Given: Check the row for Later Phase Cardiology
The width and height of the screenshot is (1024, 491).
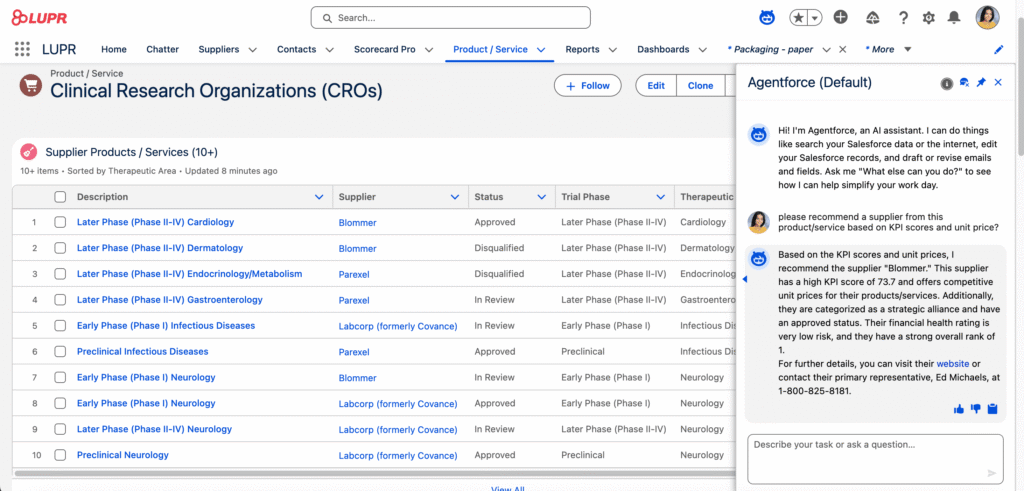Looking at the screenshot, I should click(60, 222).
